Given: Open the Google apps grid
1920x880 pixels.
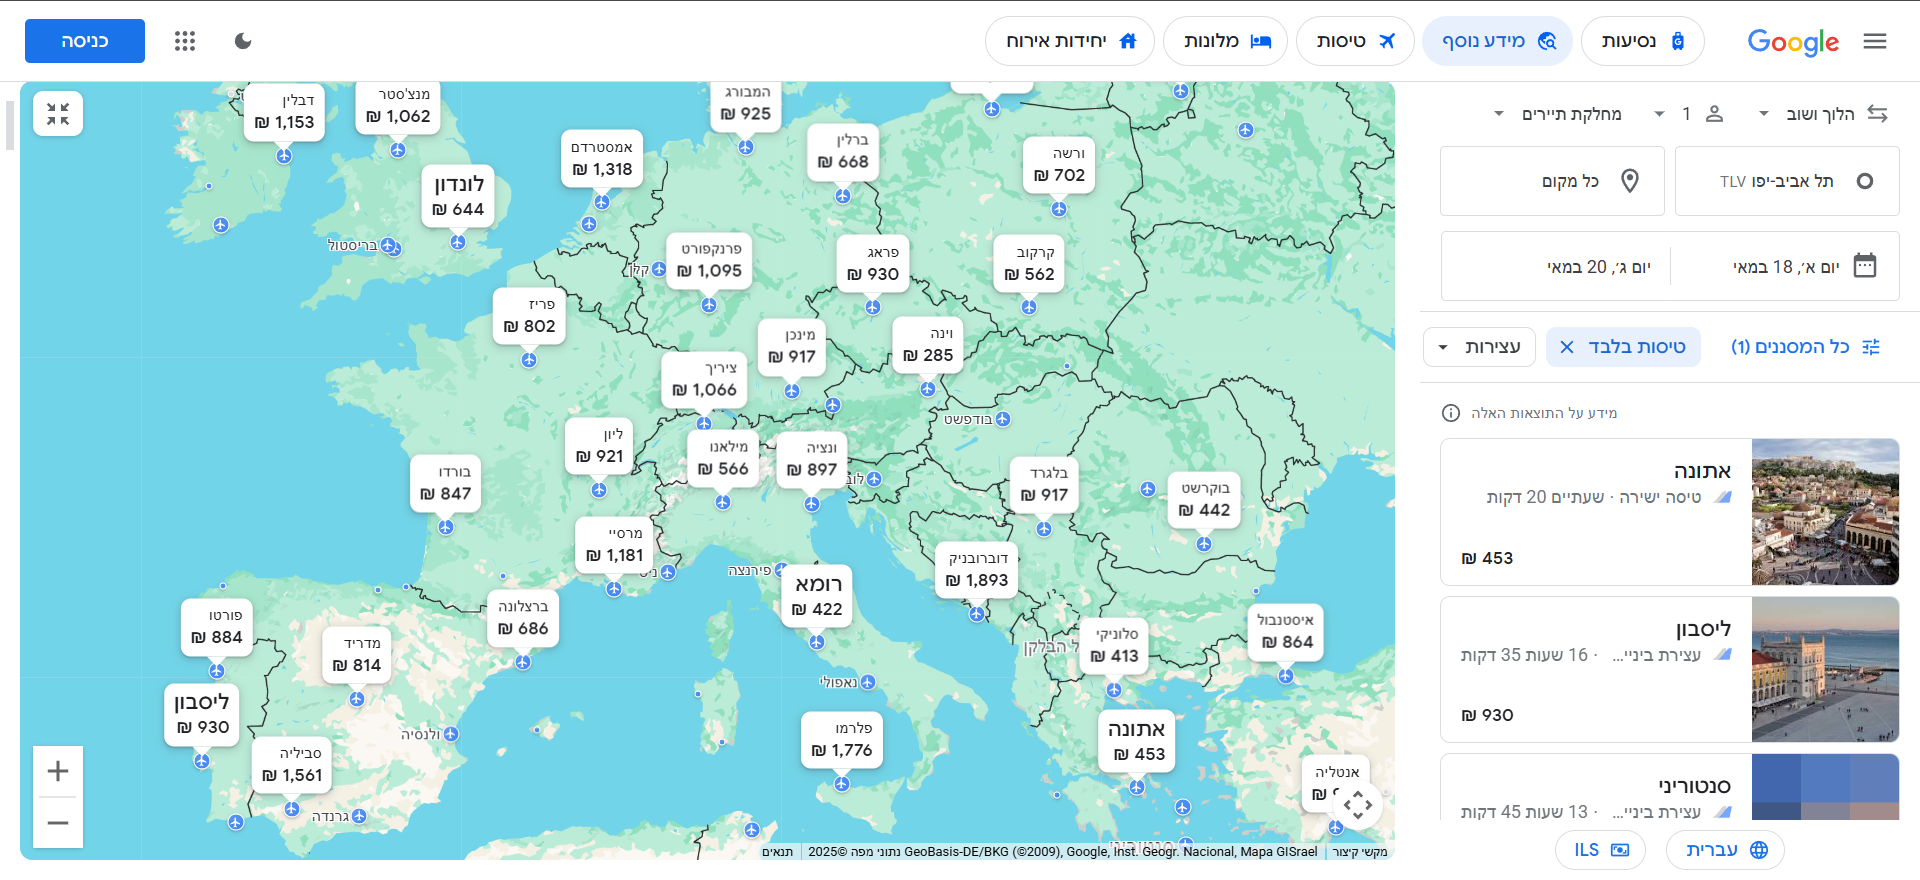Looking at the screenshot, I should (x=185, y=41).
